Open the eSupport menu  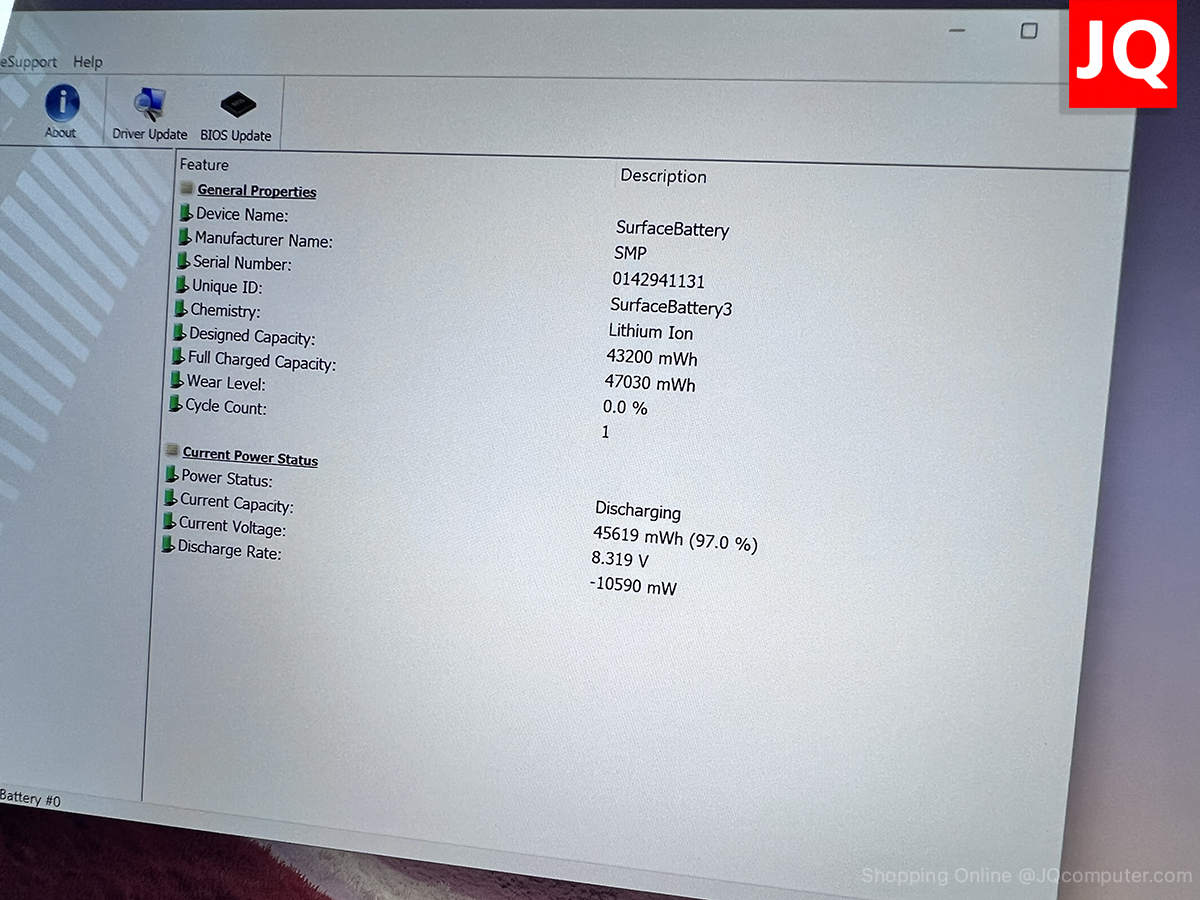29,61
